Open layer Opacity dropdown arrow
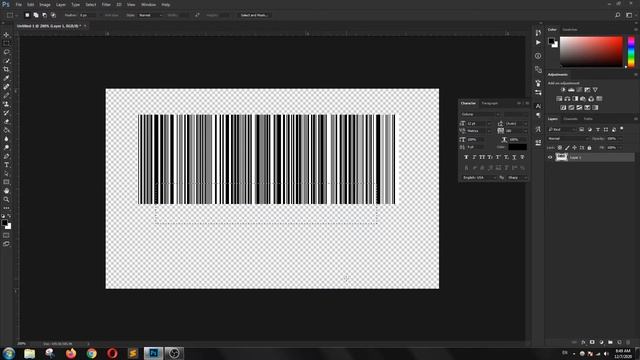640x360 pixels. tap(620, 139)
